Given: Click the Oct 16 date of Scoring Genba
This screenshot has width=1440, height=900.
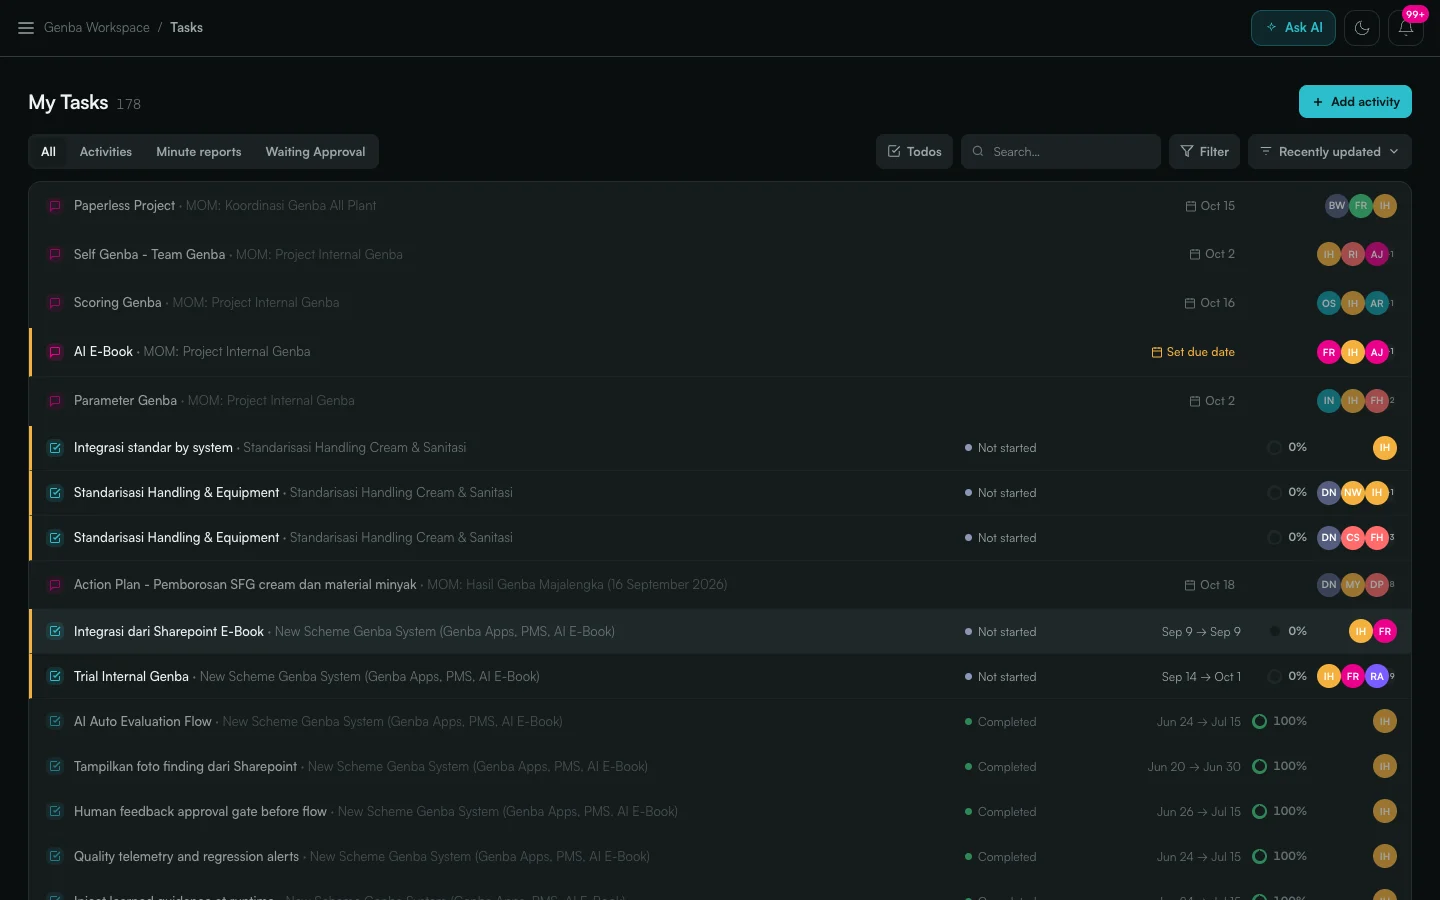Looking at the screenshot, I should [1210, 303].
